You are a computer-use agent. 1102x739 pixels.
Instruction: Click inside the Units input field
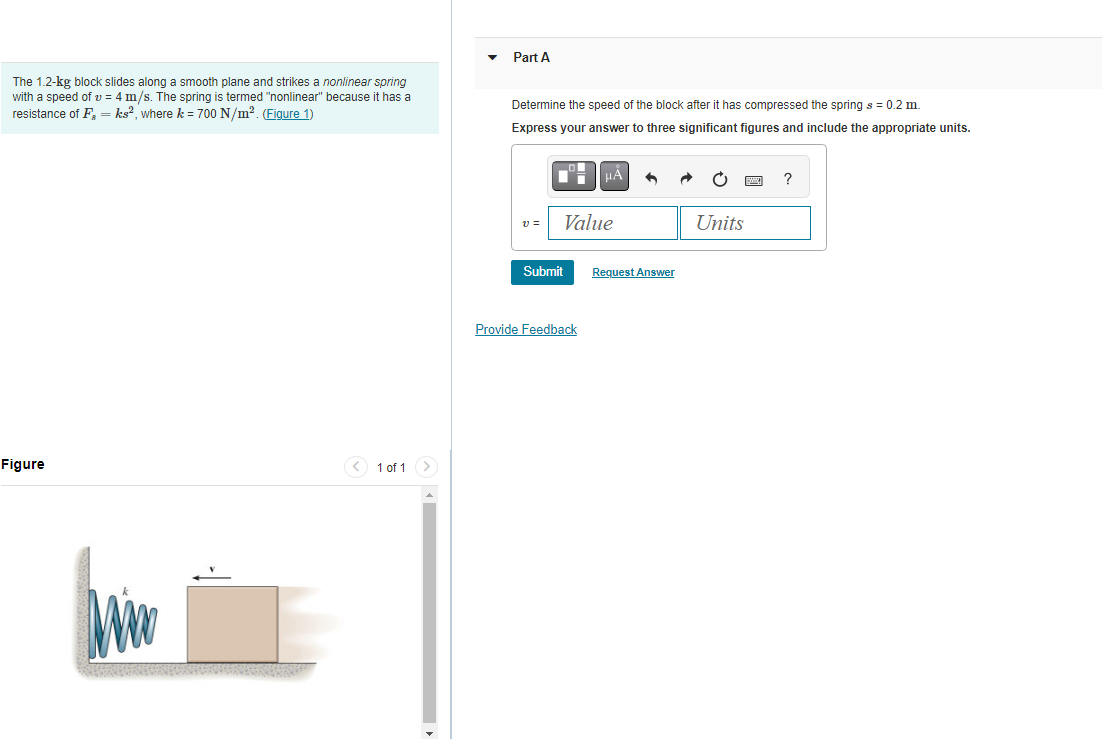tap(745, 222)
